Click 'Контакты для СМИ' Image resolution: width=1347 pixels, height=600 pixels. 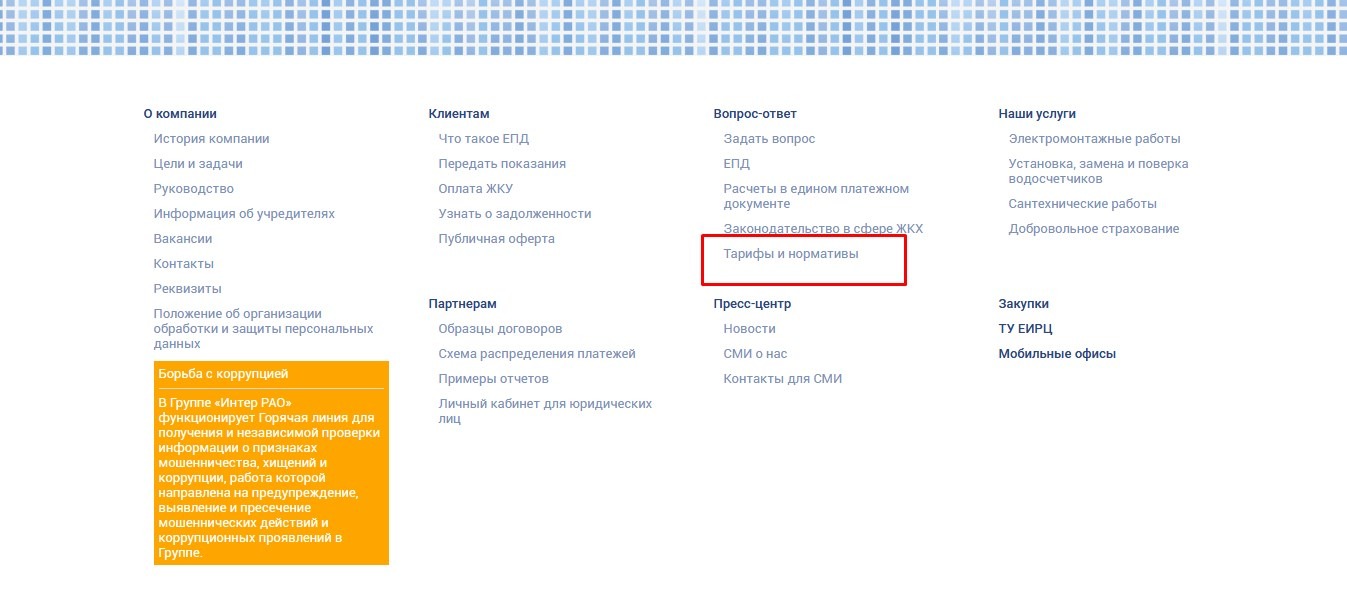pos(783,379)
